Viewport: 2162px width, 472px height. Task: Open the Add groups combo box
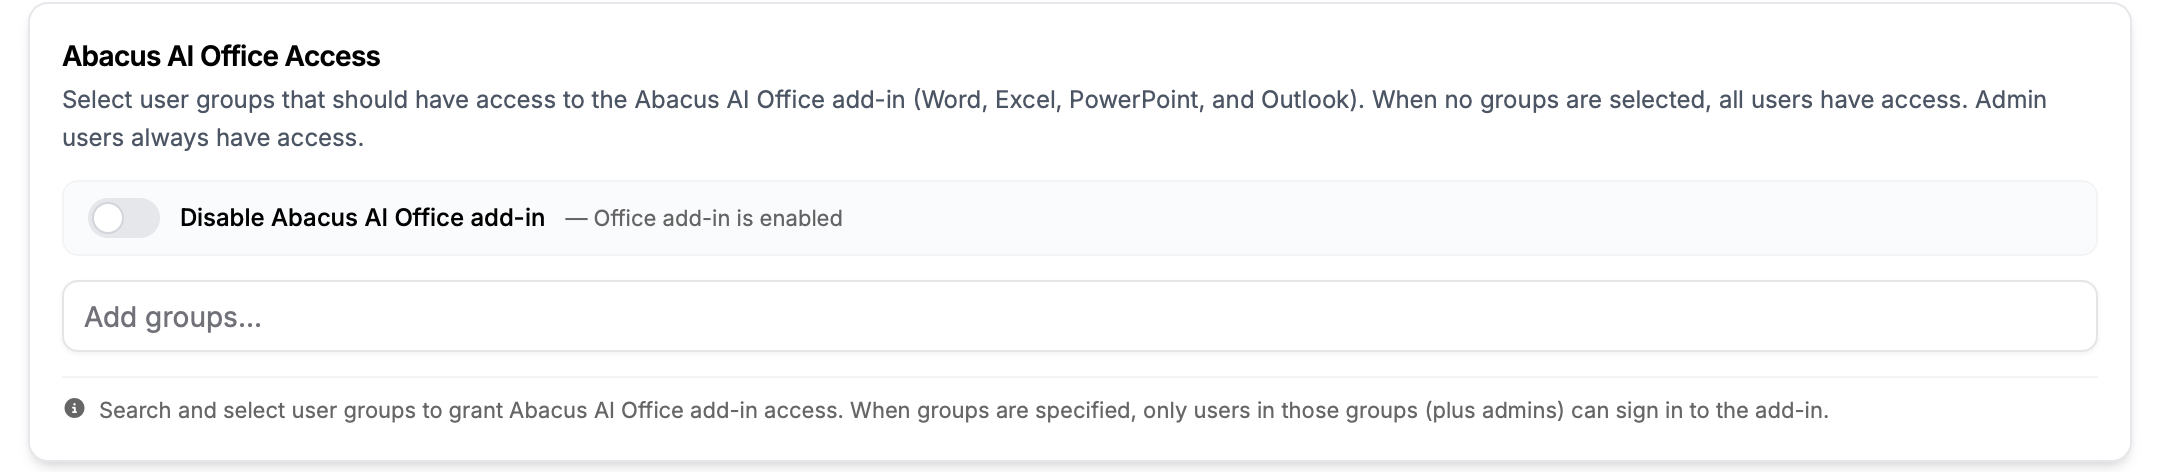1079,316
